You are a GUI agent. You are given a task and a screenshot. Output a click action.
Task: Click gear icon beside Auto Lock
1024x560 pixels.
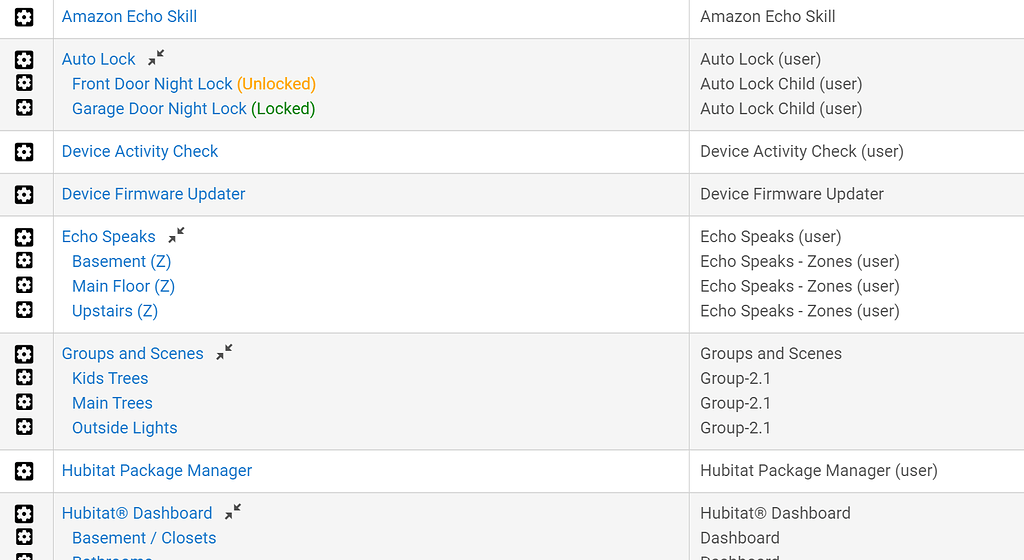24,60
